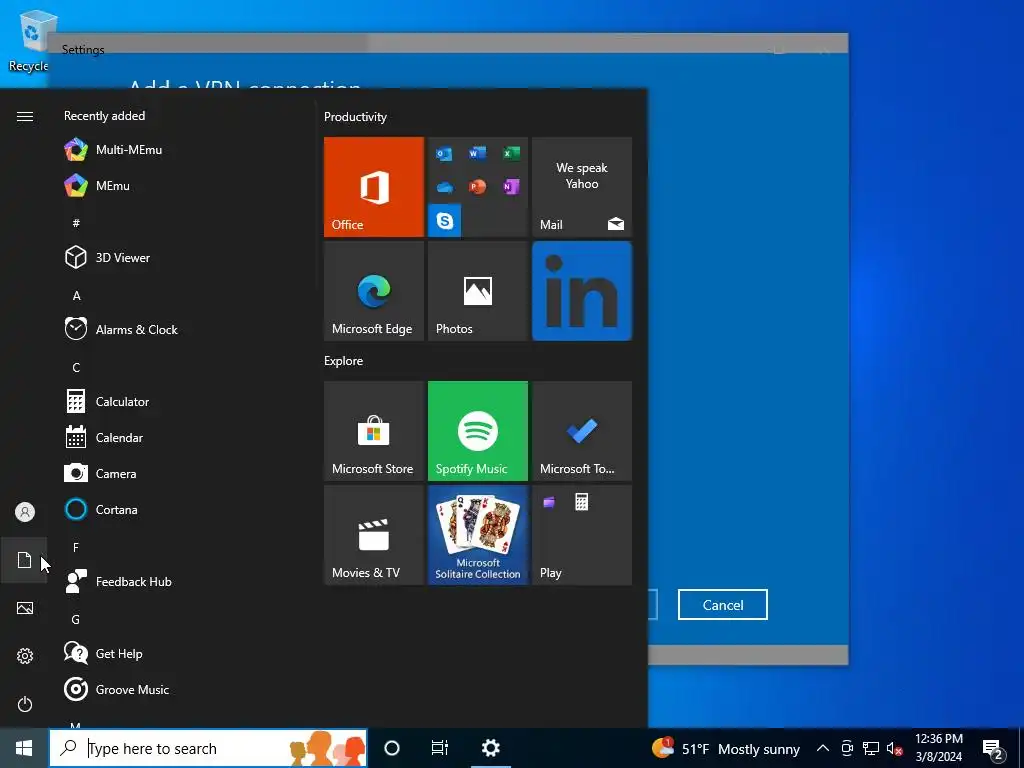Jump to letter C header
The image size is (1024, 768).
[76, 368]
